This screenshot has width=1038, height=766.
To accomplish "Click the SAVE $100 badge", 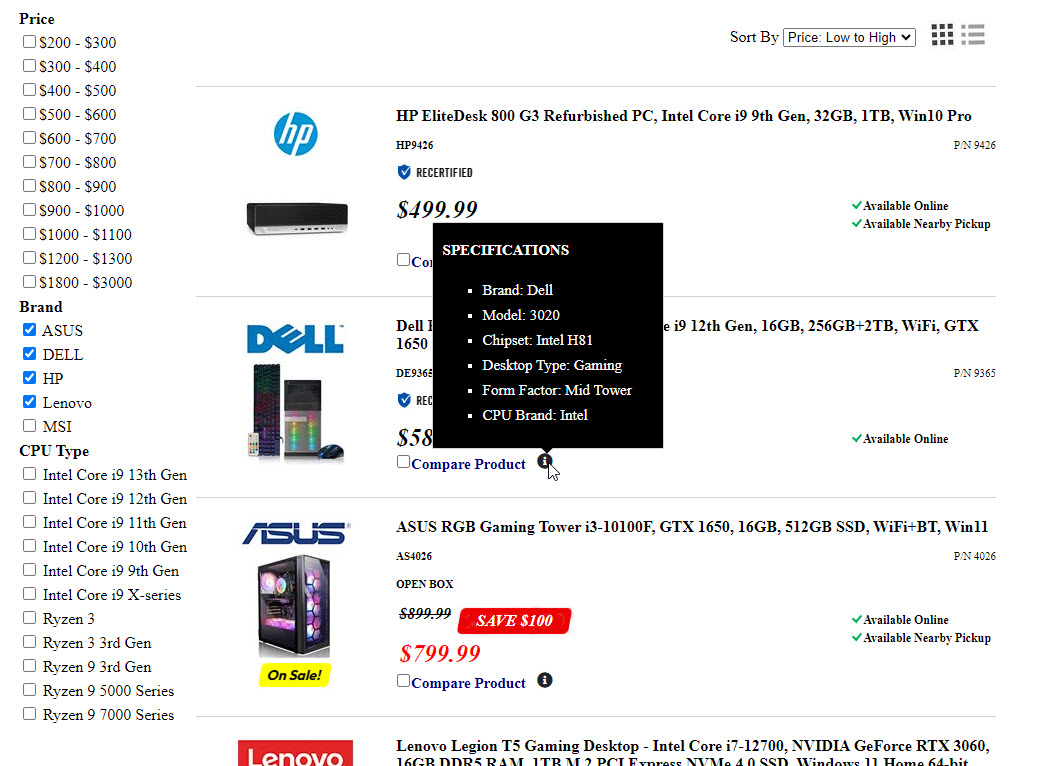I will (x=514, y=621).
